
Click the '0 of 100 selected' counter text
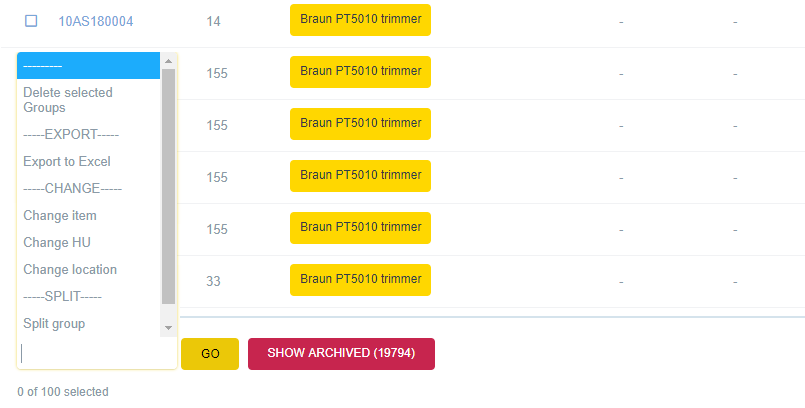point(63,392)
